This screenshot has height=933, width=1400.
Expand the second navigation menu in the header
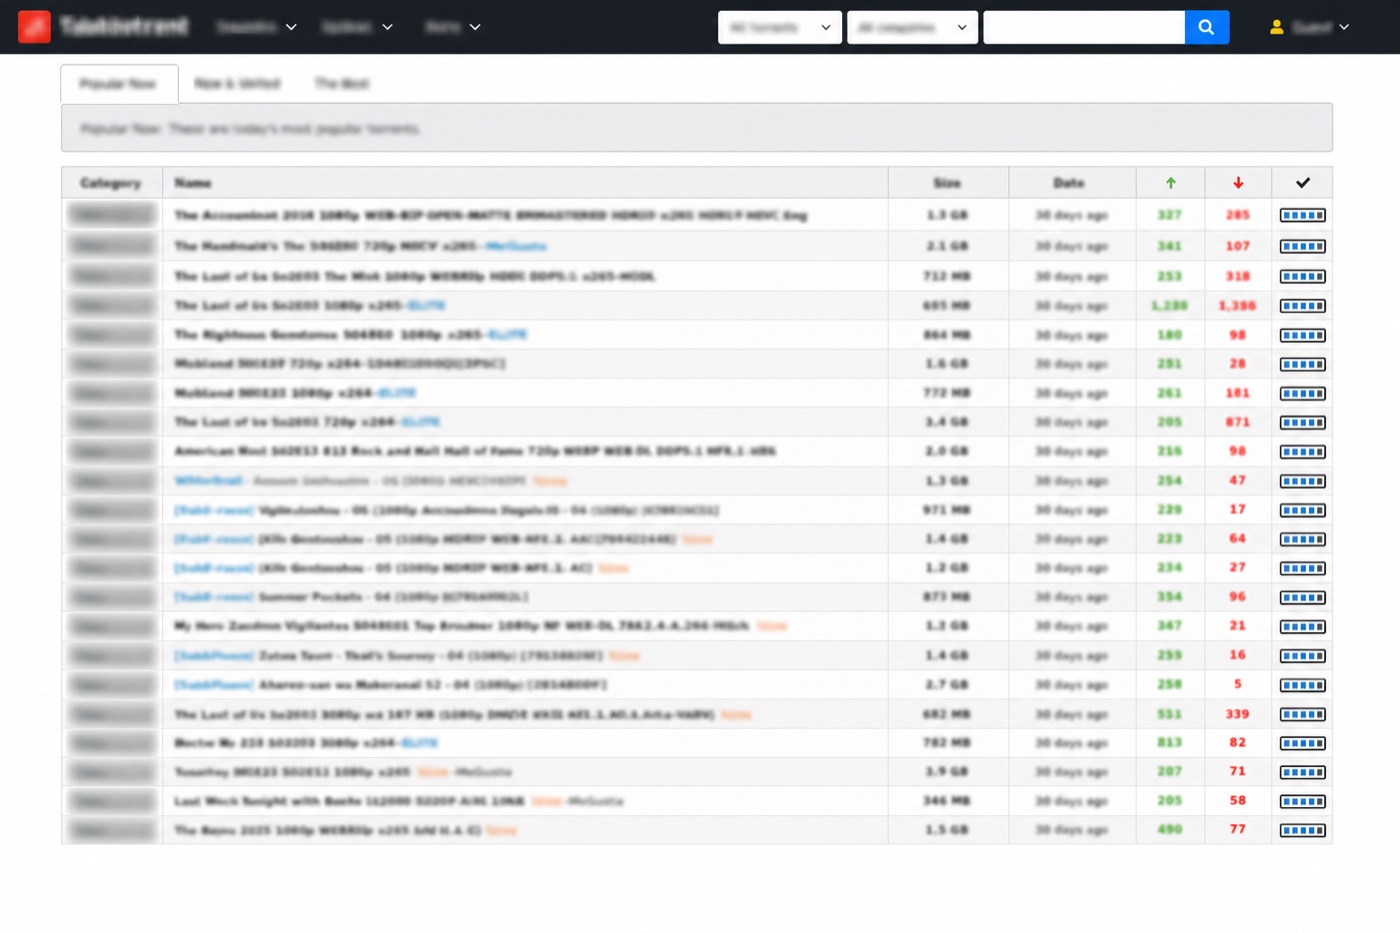tap(357, 27)
